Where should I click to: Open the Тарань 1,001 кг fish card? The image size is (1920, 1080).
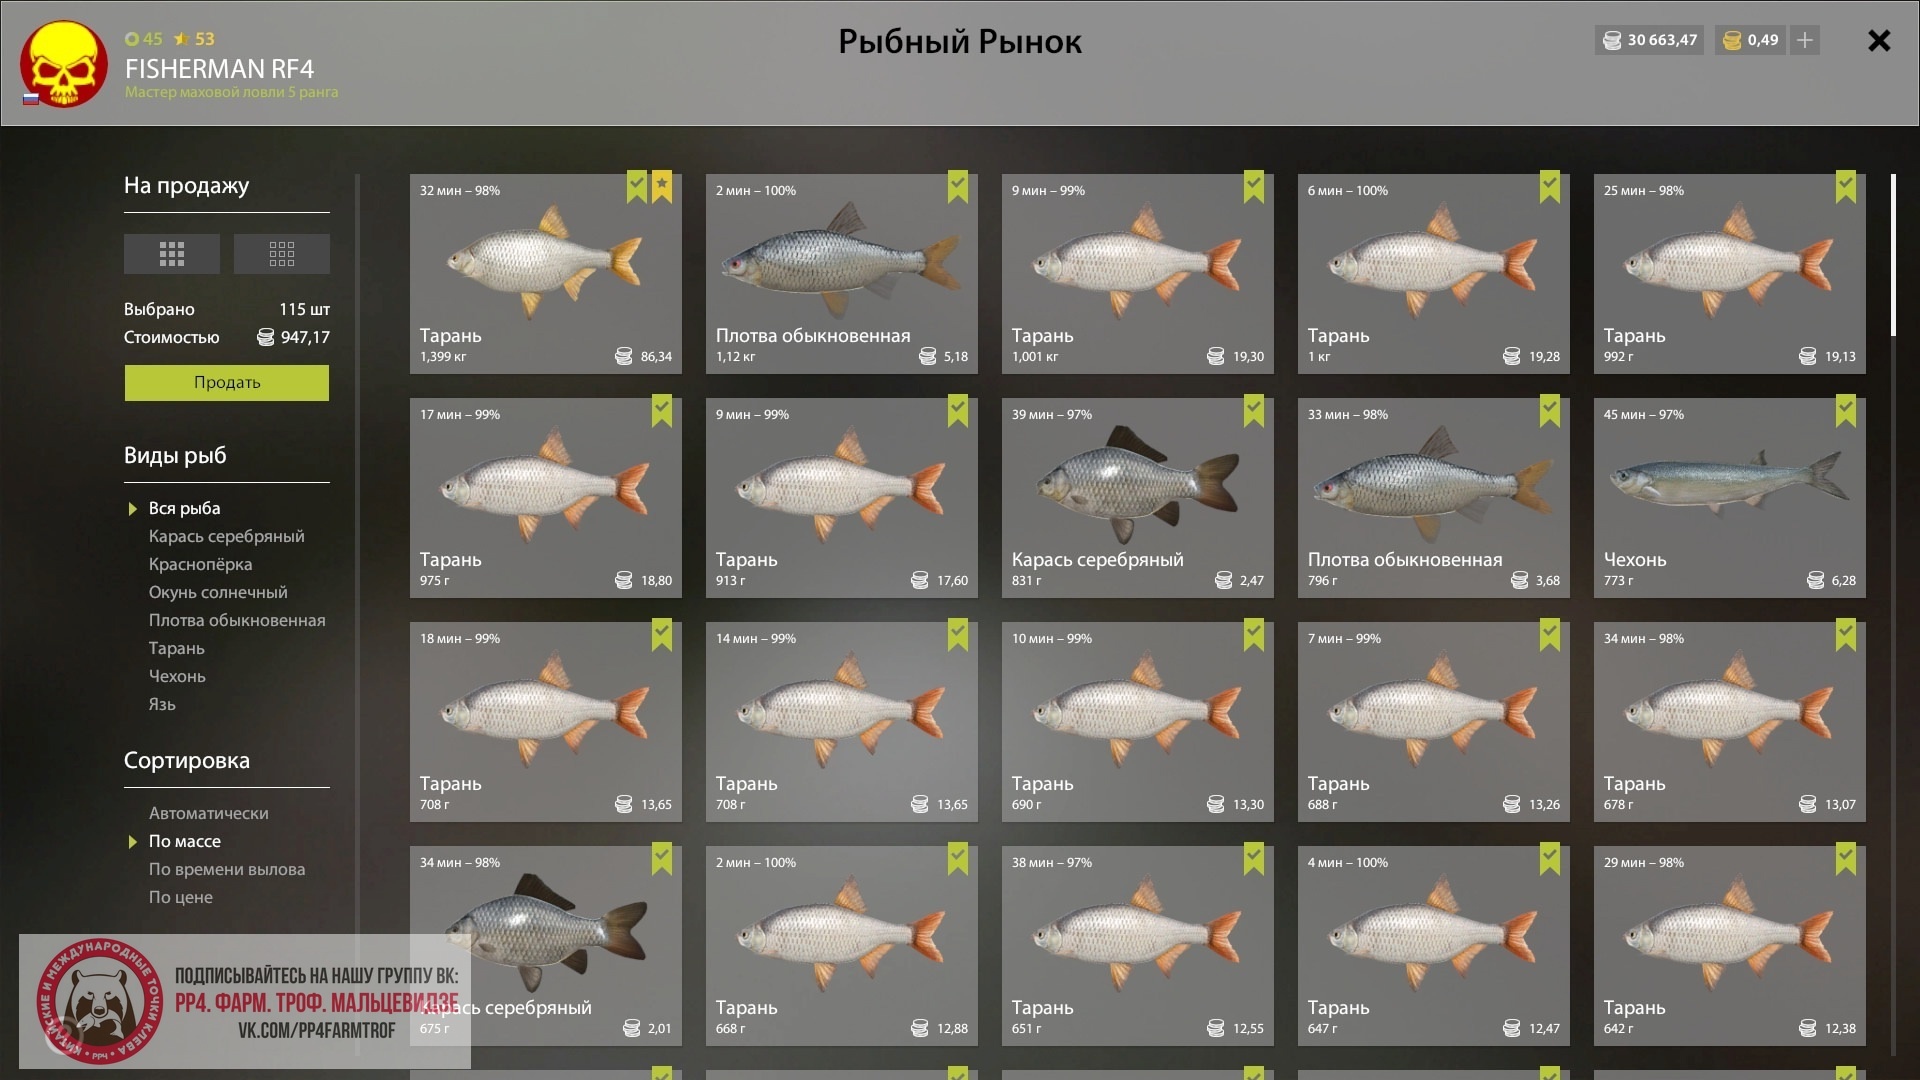(1138, 274)
